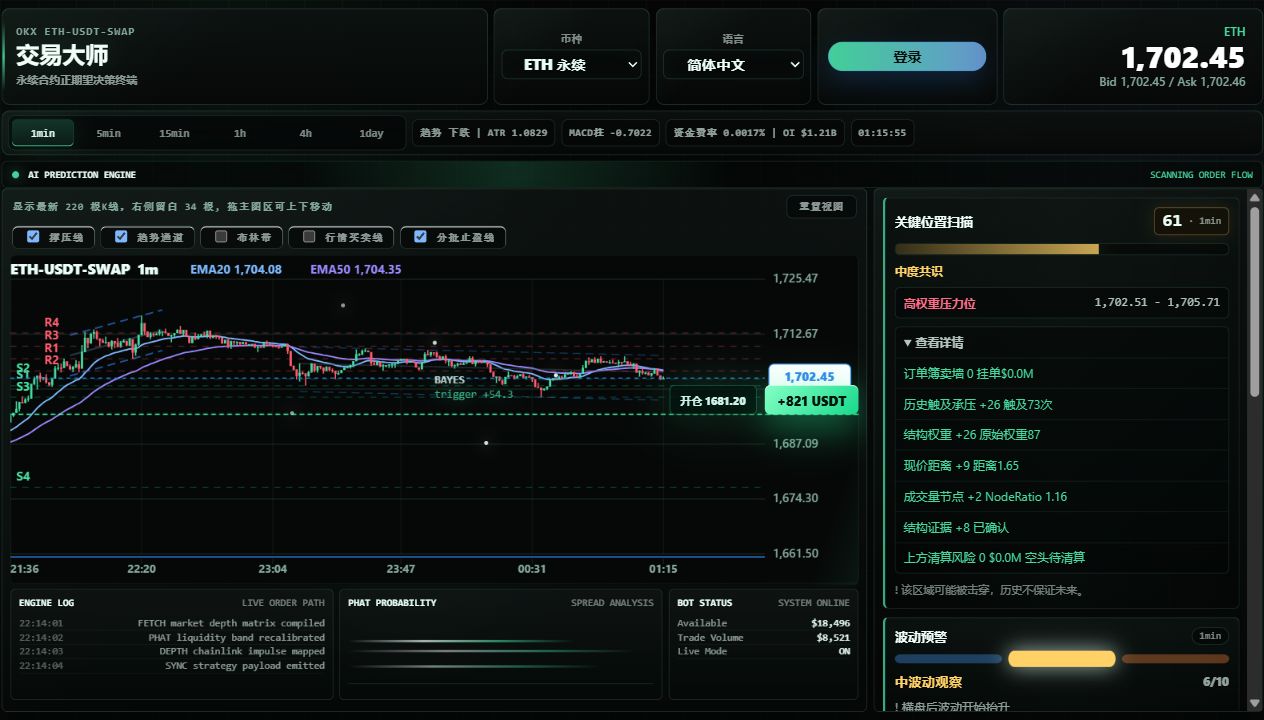
Task: Click the +821 USDT profit tag
Action: click(x=811, y=401)
